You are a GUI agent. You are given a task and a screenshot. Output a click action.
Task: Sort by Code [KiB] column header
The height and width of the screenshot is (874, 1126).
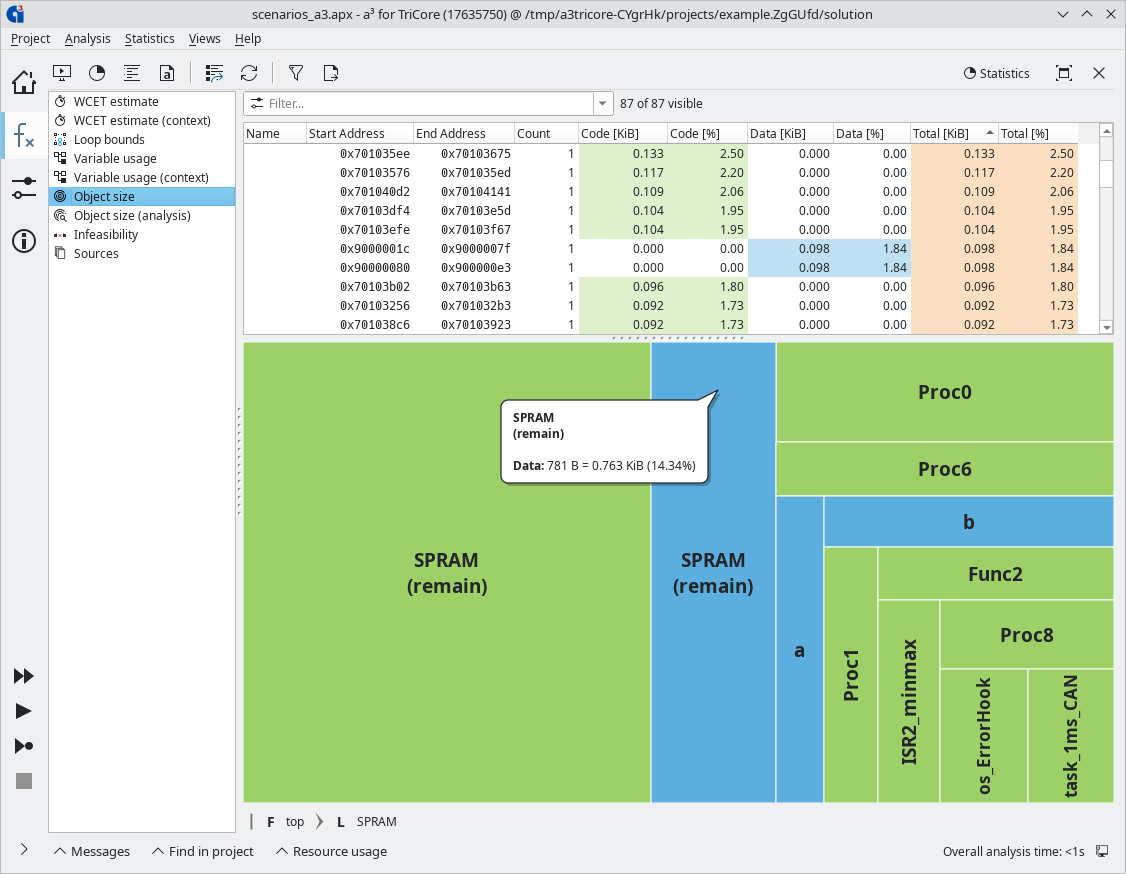(x=623, y=134)
